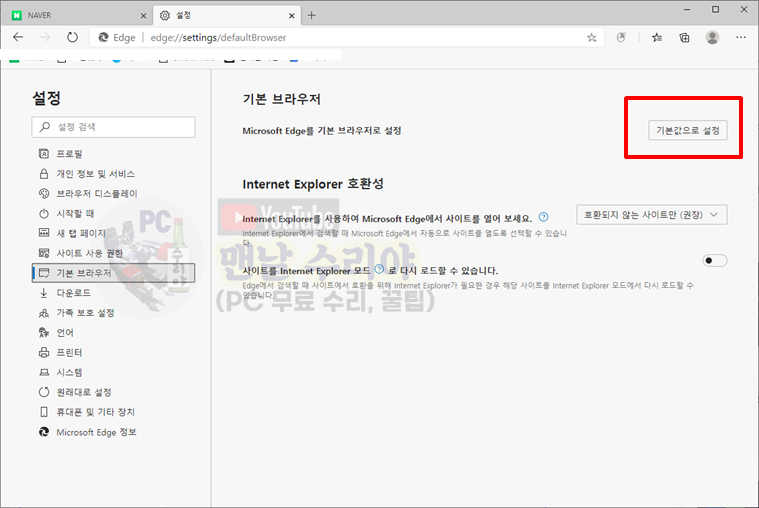This screenshot has width=759, height=508.
Task: Toggle the Internet Explorer 모드 reload switch
Action: [714, 261]
